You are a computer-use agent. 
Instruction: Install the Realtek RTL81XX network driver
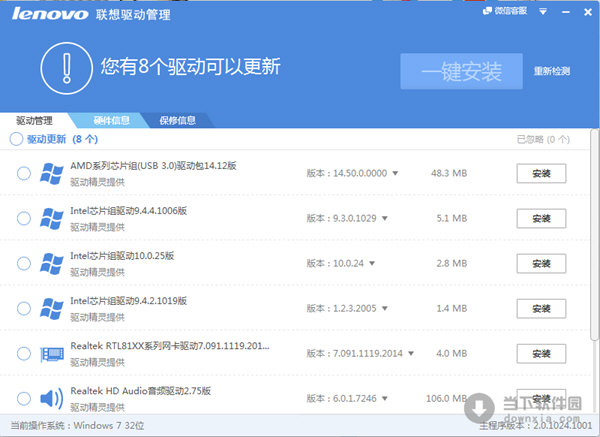click(x=541, y=354)
